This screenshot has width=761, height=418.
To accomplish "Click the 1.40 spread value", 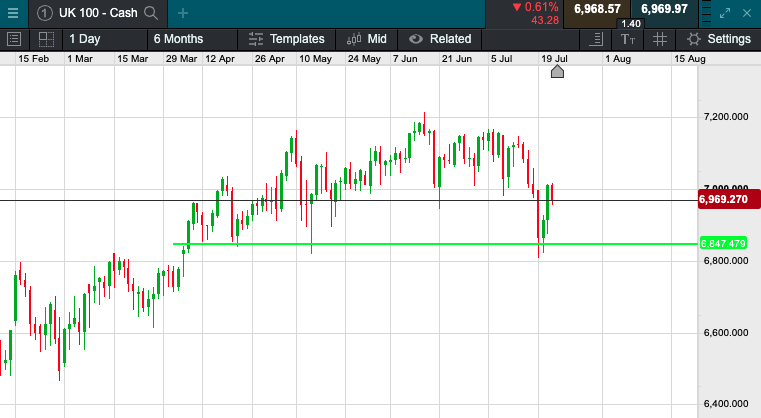I will 630,24.
